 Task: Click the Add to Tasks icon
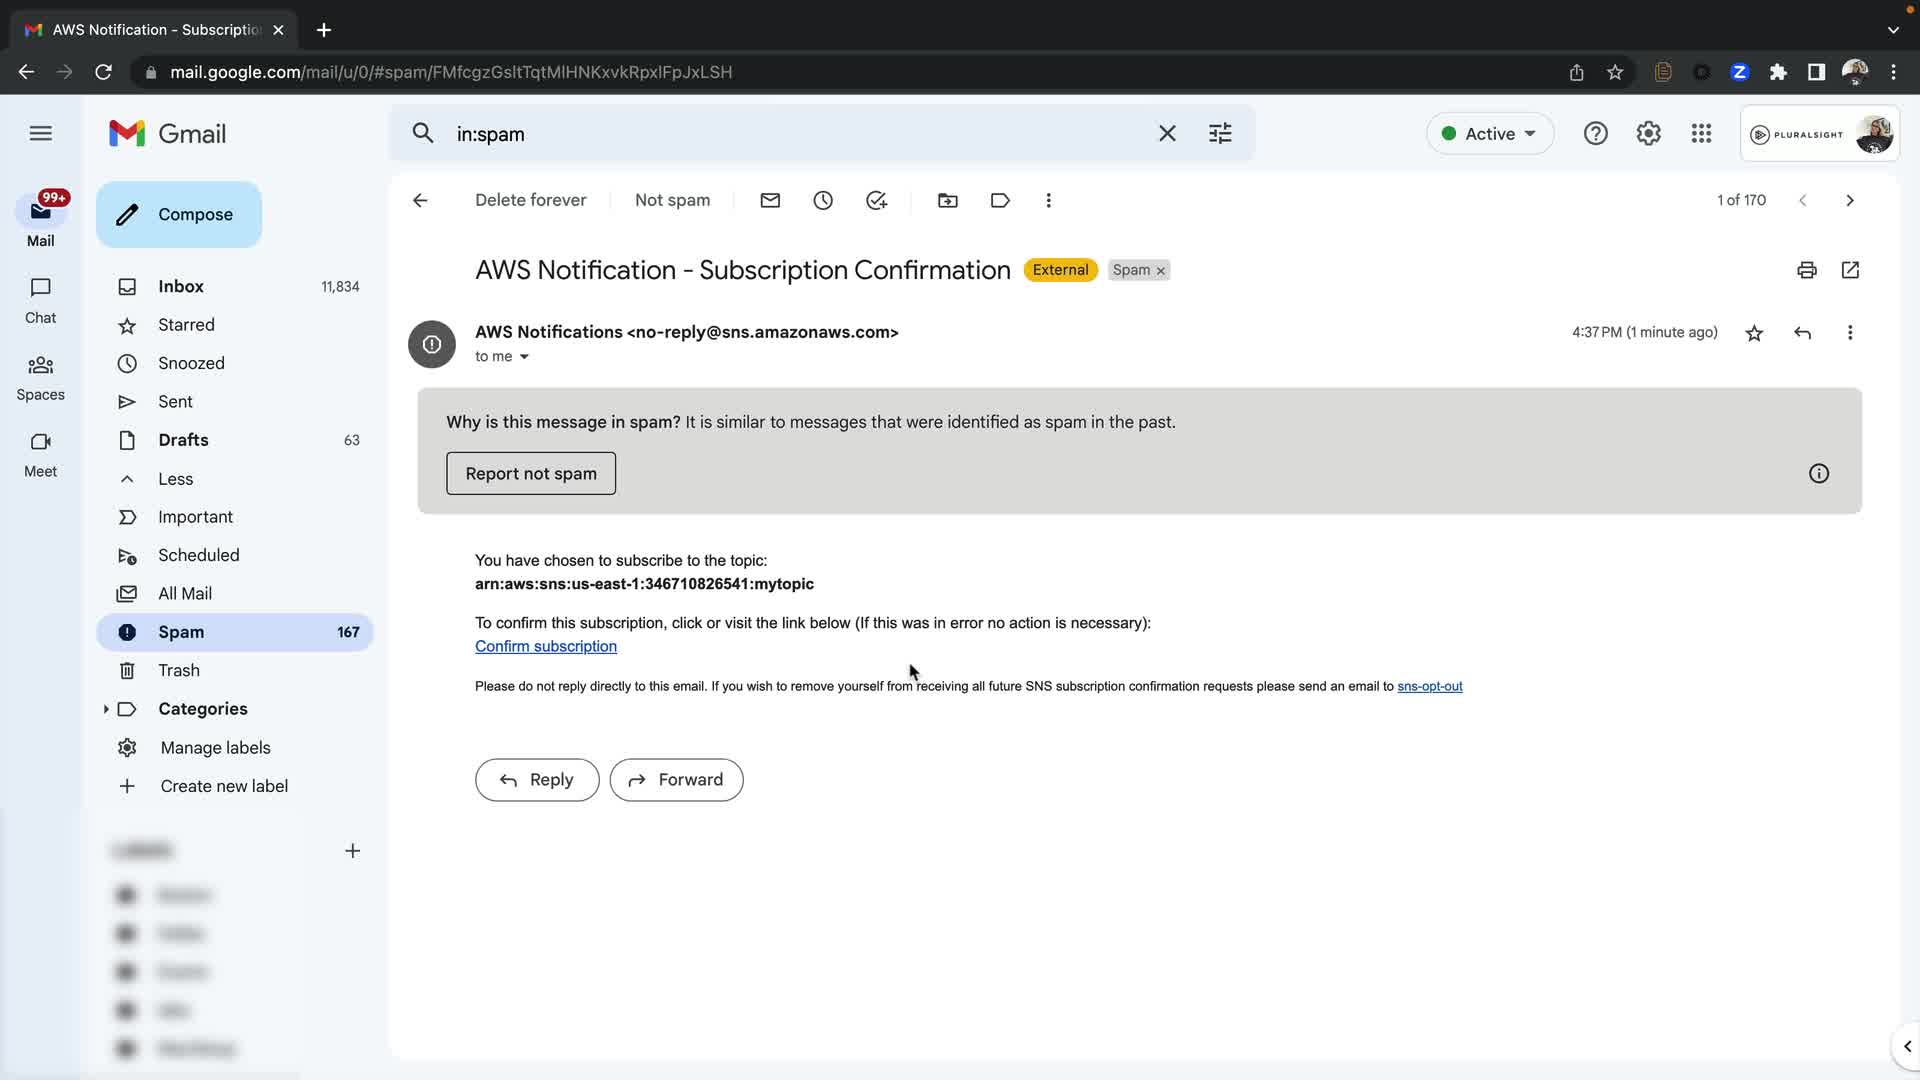click(x=876, y=200)
